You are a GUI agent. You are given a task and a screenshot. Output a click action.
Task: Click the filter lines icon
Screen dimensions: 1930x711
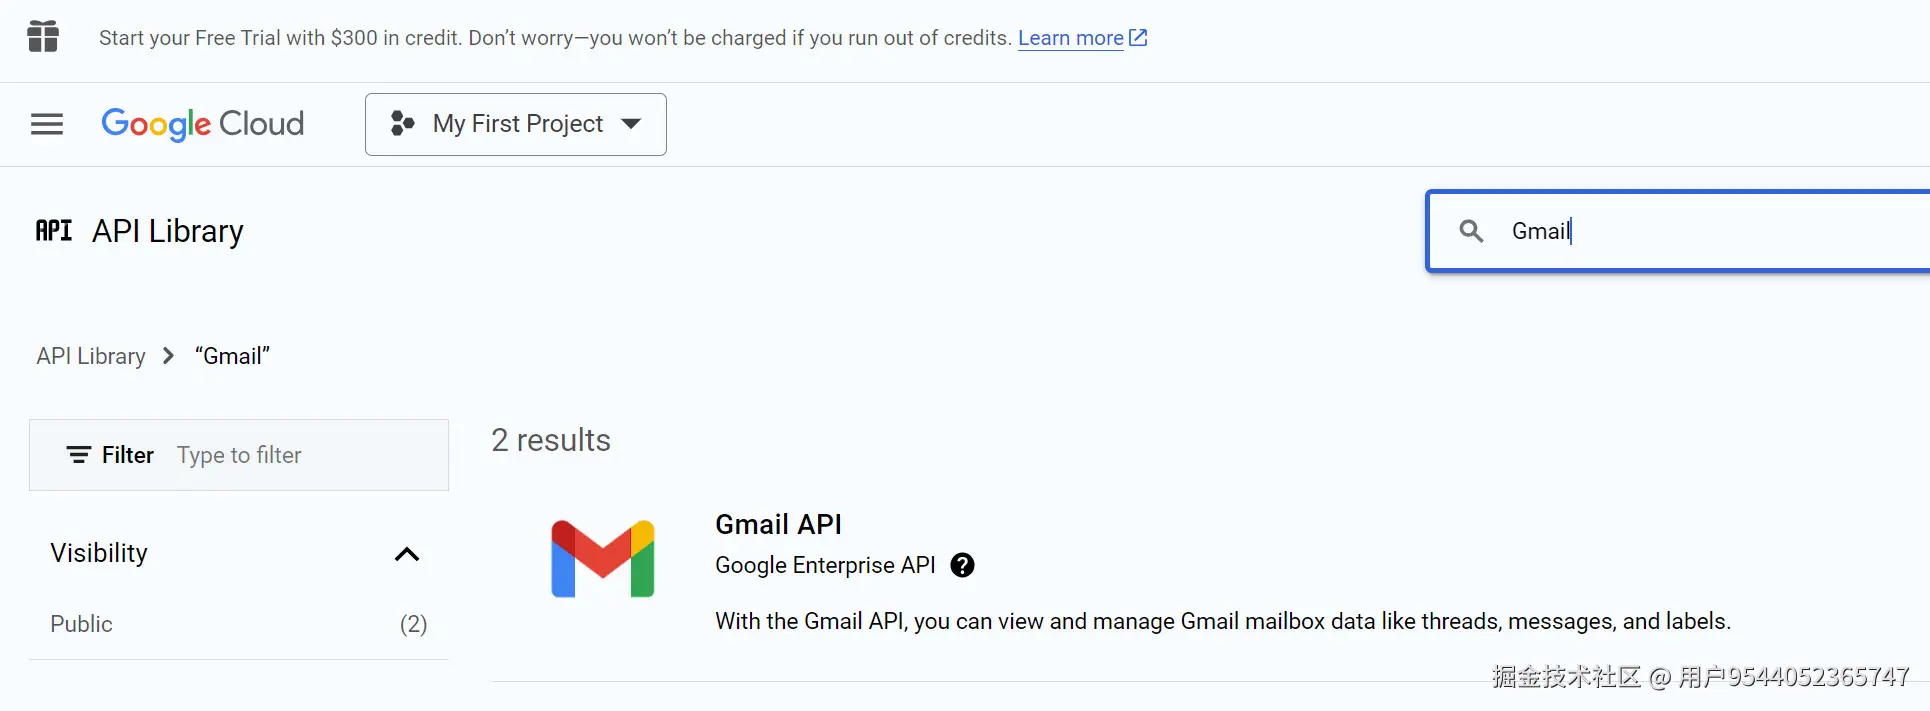tap(79, 455)
